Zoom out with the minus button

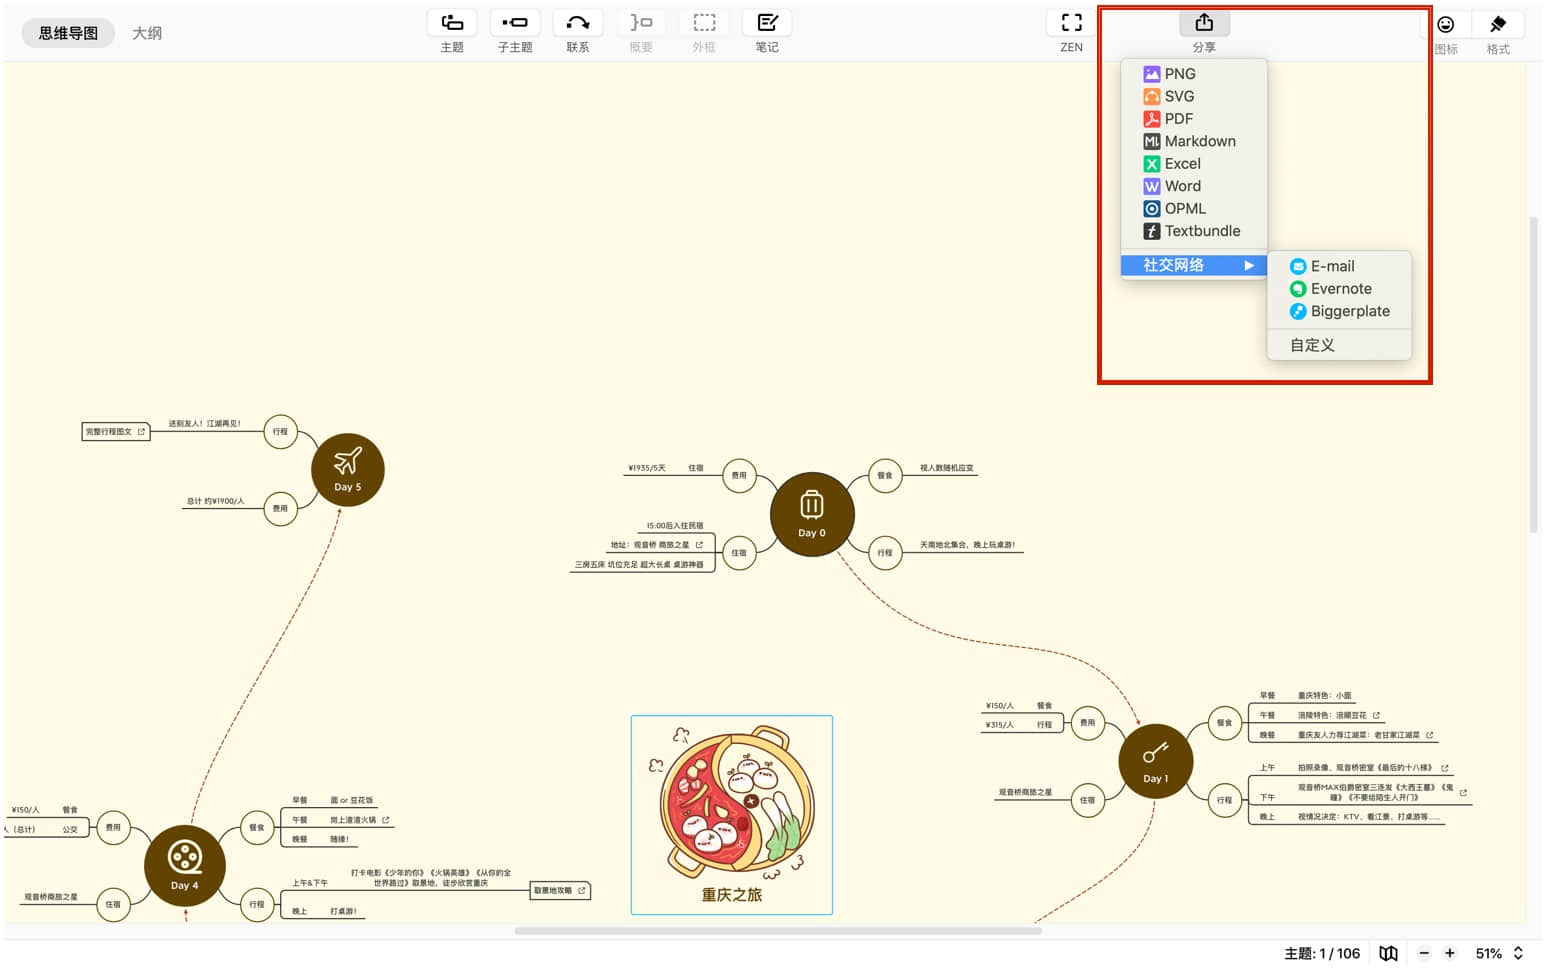click(1424, 953)
